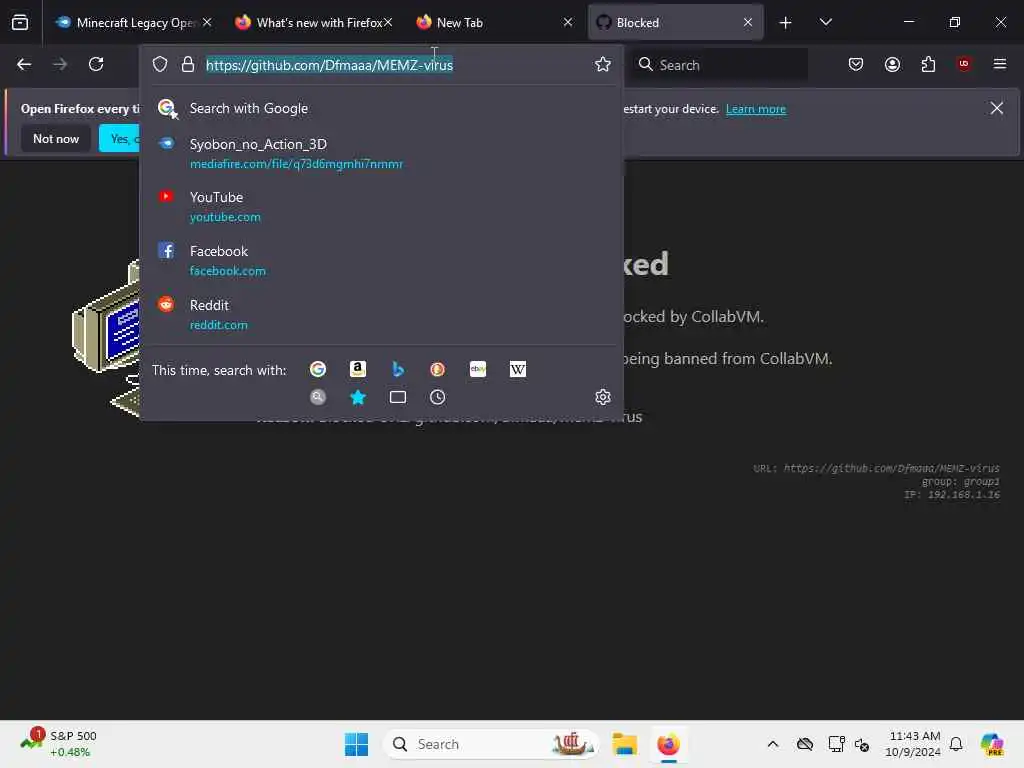This screenshot has width=1024, height=768.
Task: Select Reddit suggestion
Action: coord(382,314)
